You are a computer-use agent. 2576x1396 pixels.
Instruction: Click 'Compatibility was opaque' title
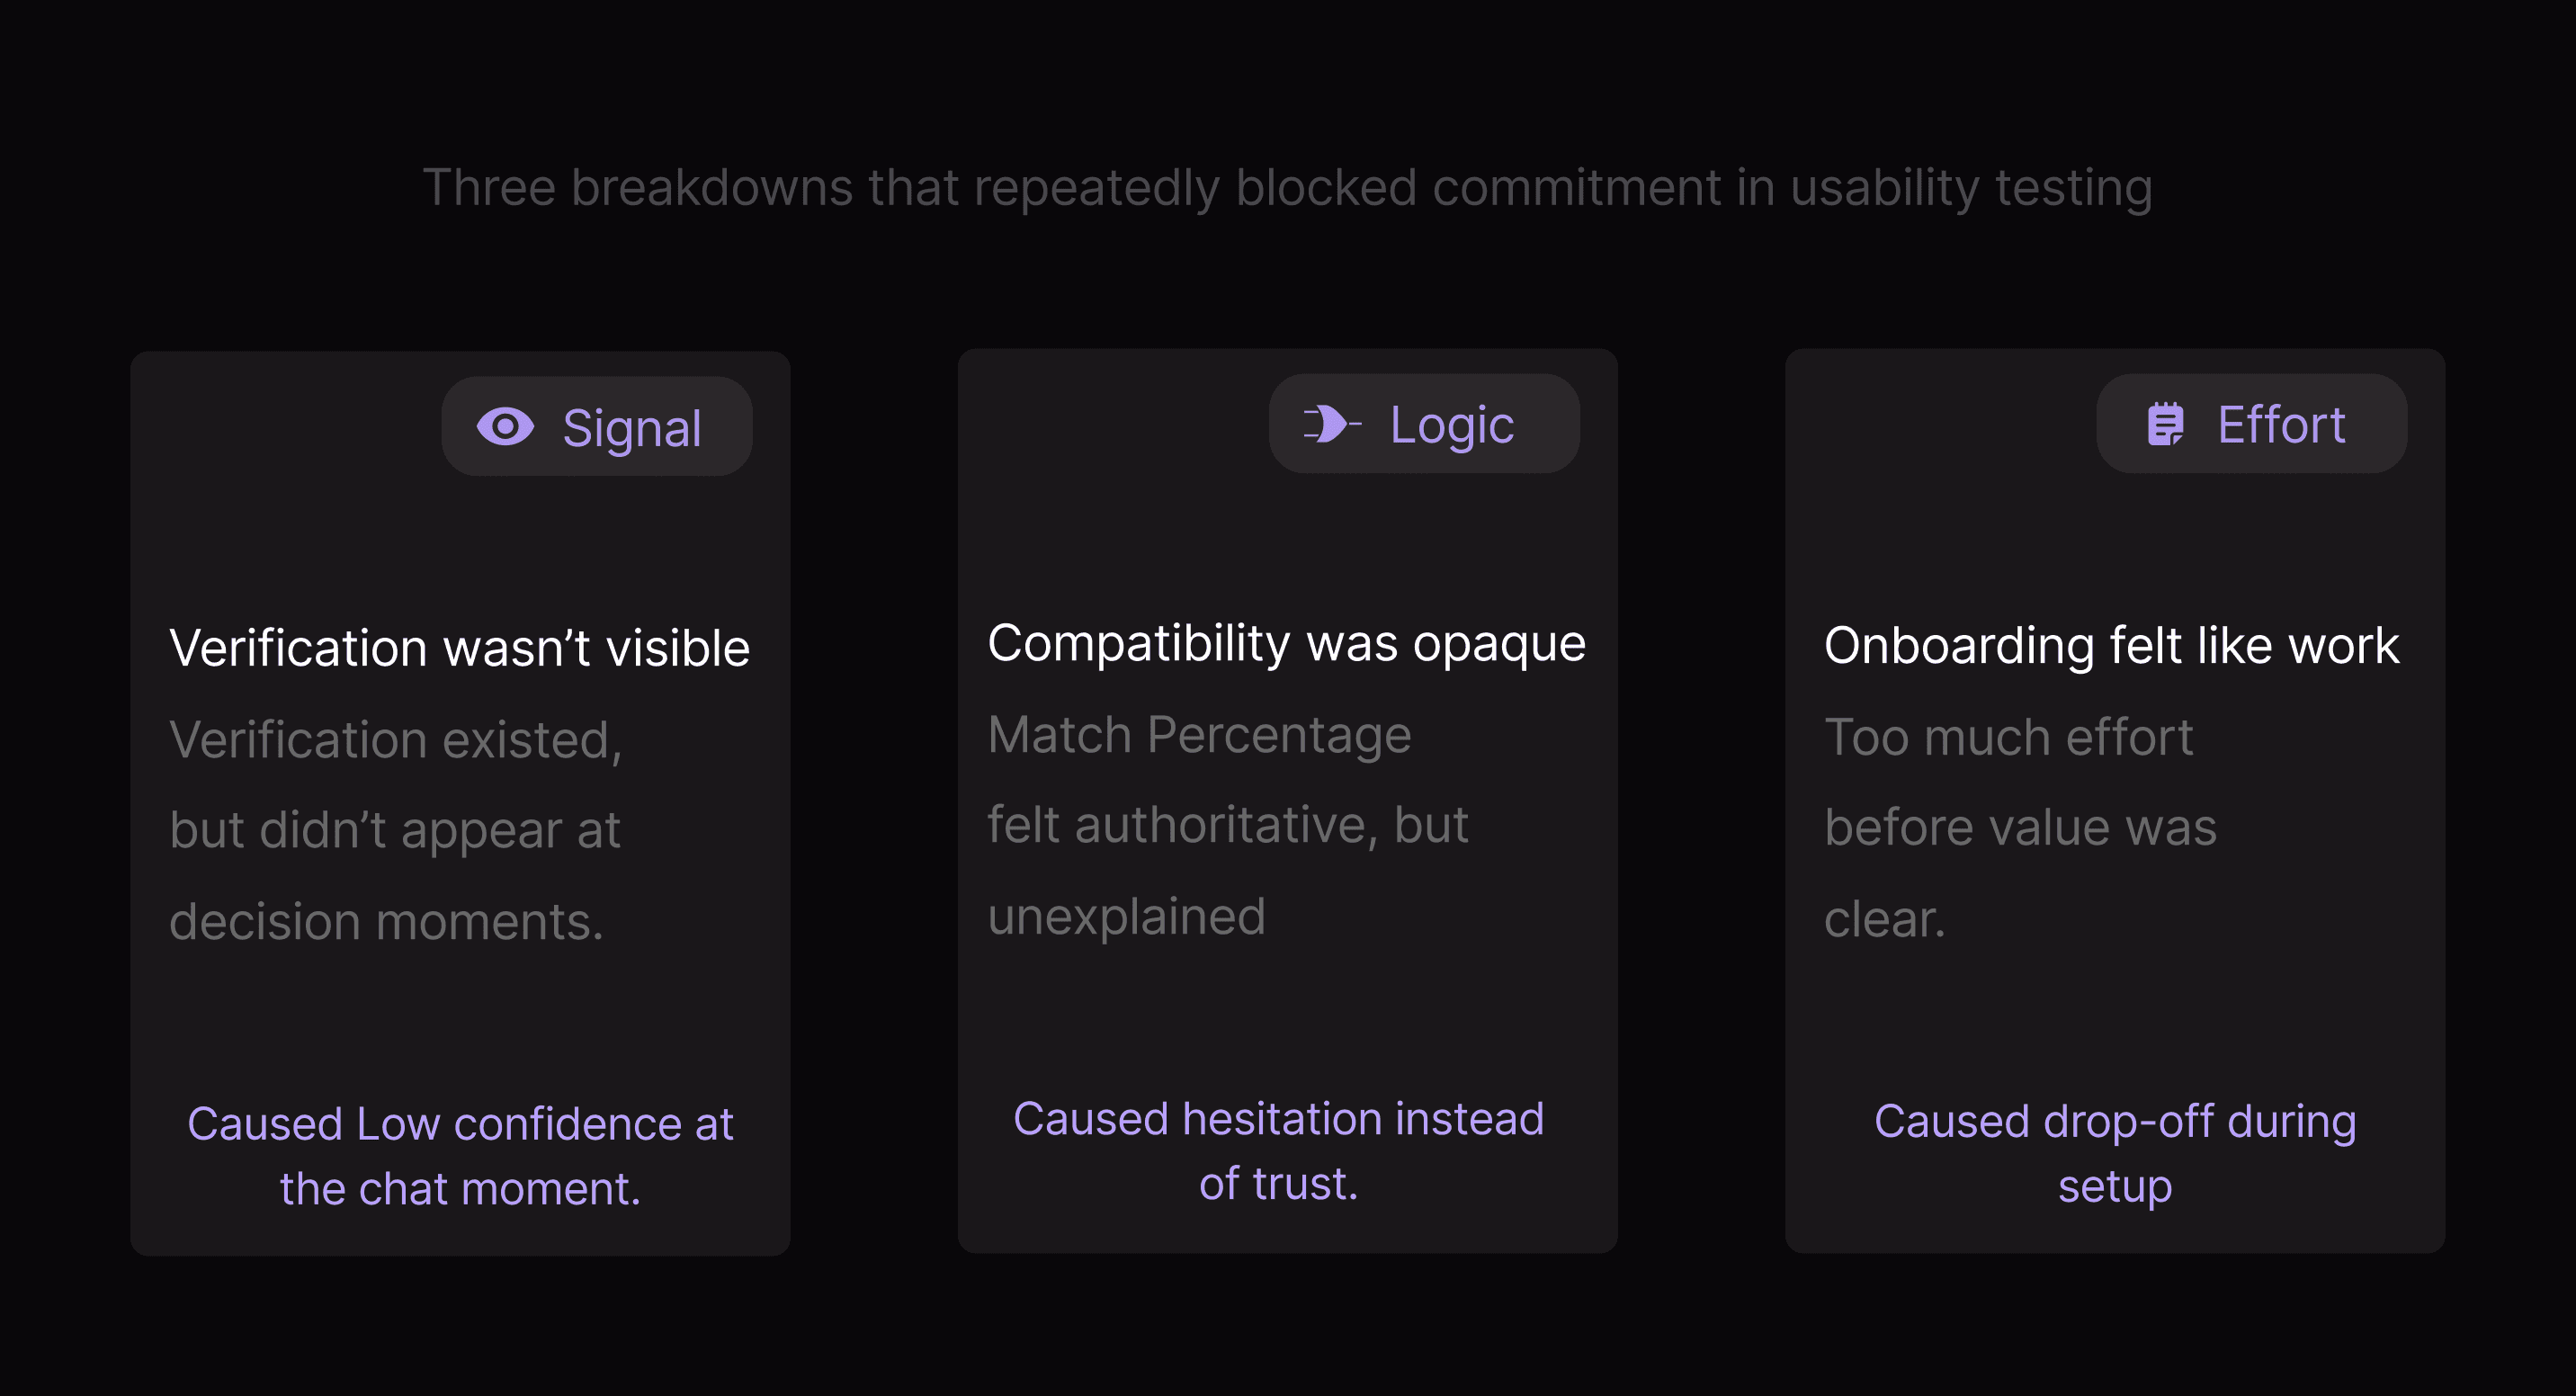(x=1287, y=643)
